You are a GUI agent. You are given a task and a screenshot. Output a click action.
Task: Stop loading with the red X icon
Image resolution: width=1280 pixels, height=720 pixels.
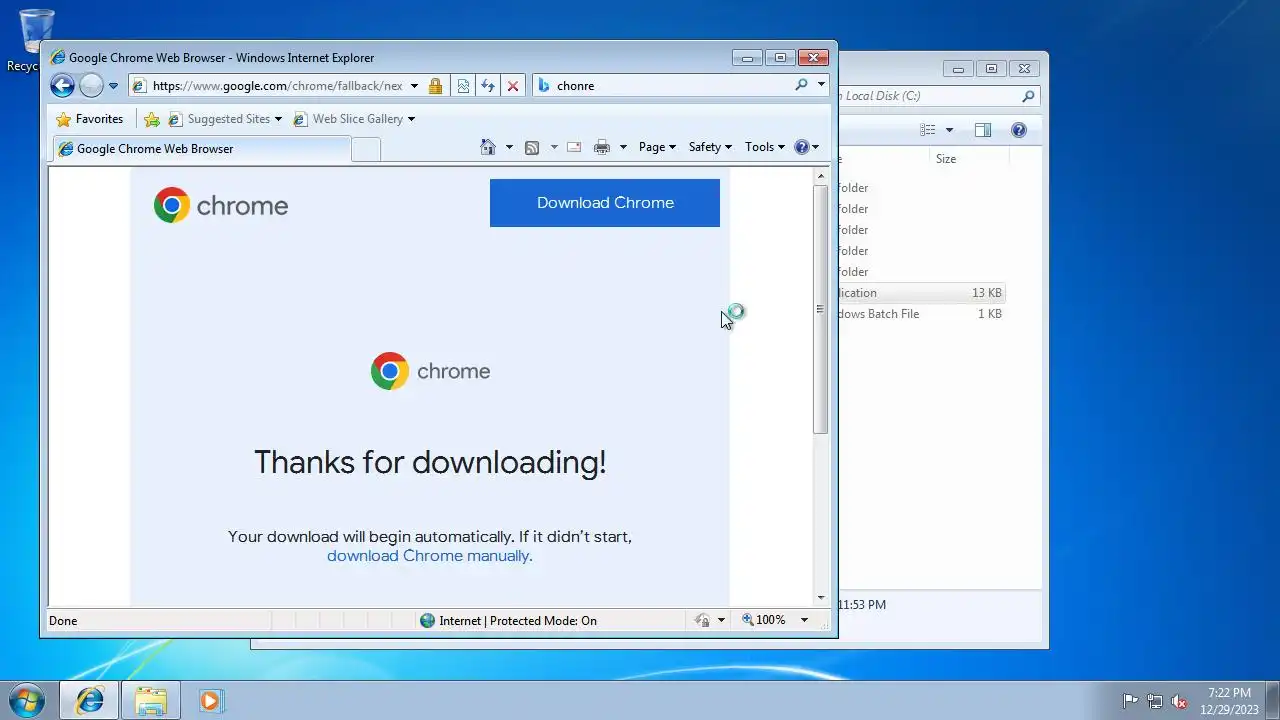513,86
